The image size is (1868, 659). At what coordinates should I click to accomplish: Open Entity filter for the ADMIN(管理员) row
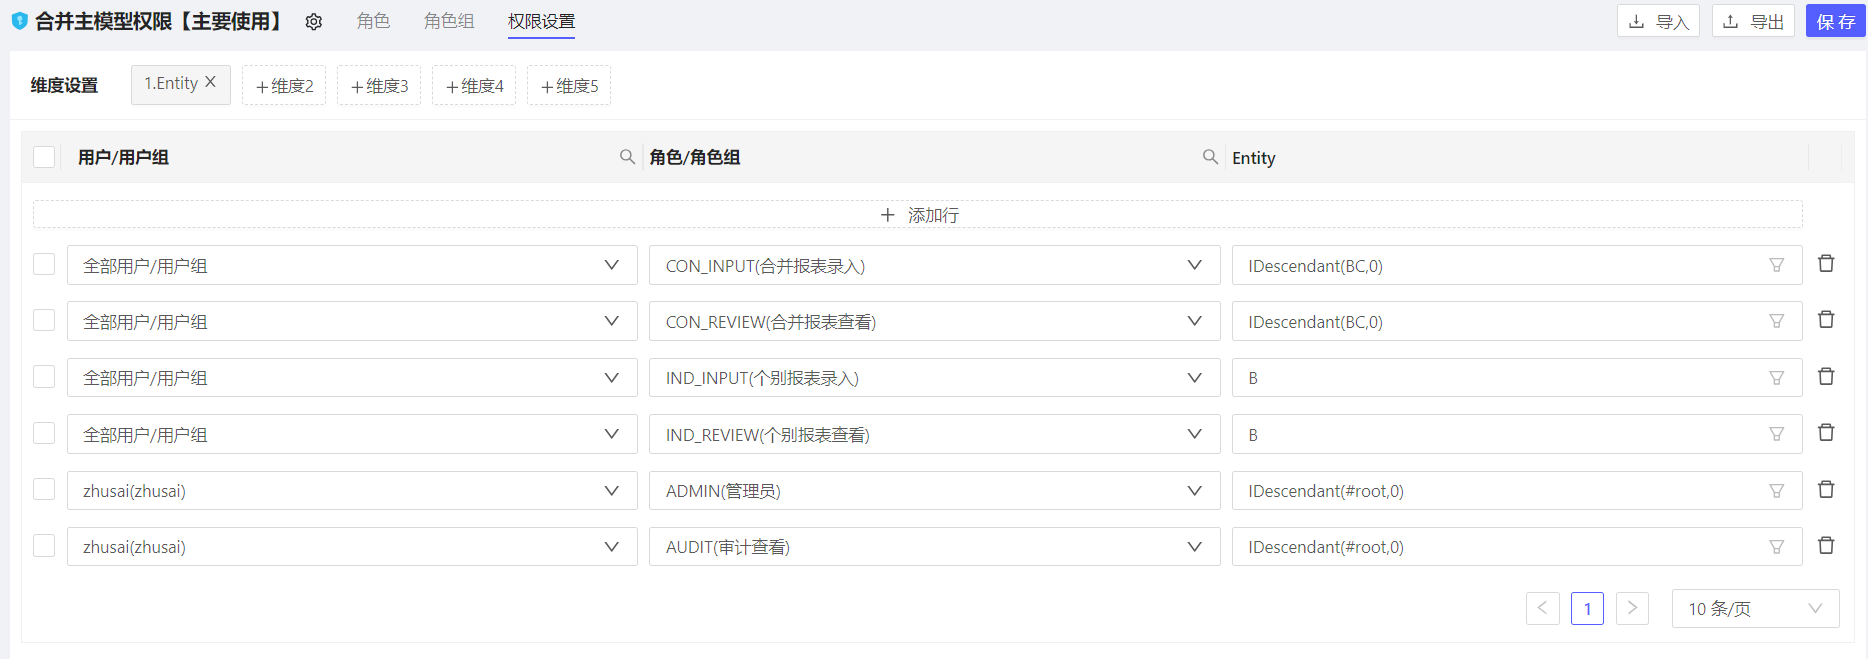point(1776,491)
